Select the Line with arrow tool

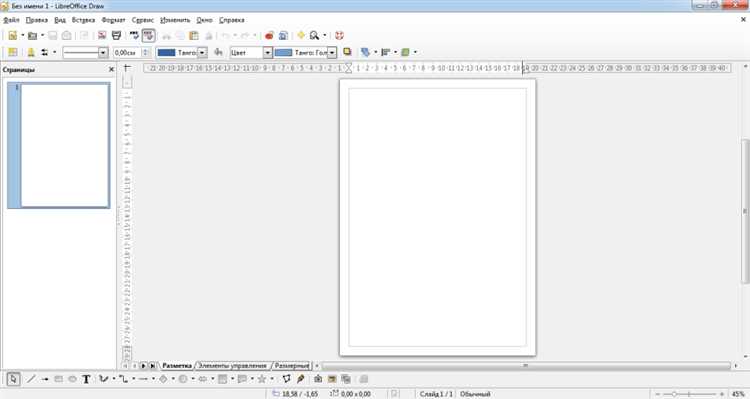coord(45,379)
